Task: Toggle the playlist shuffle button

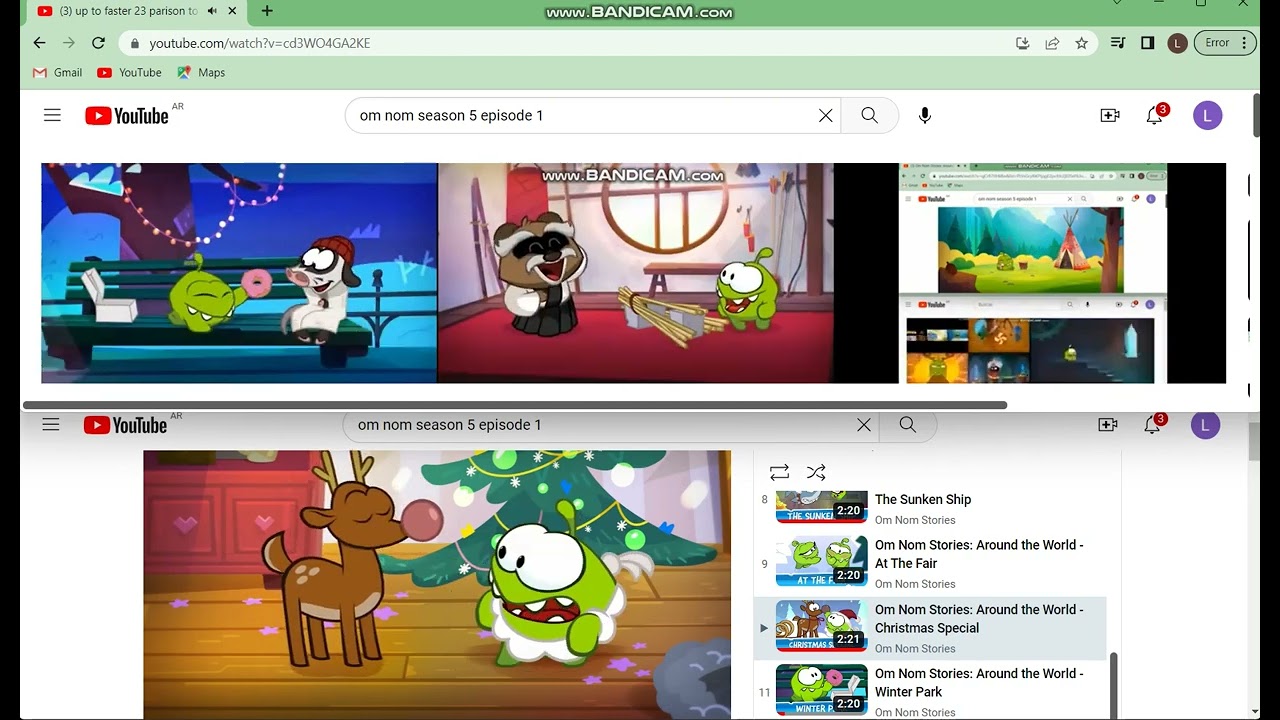Action: (816, 472)
